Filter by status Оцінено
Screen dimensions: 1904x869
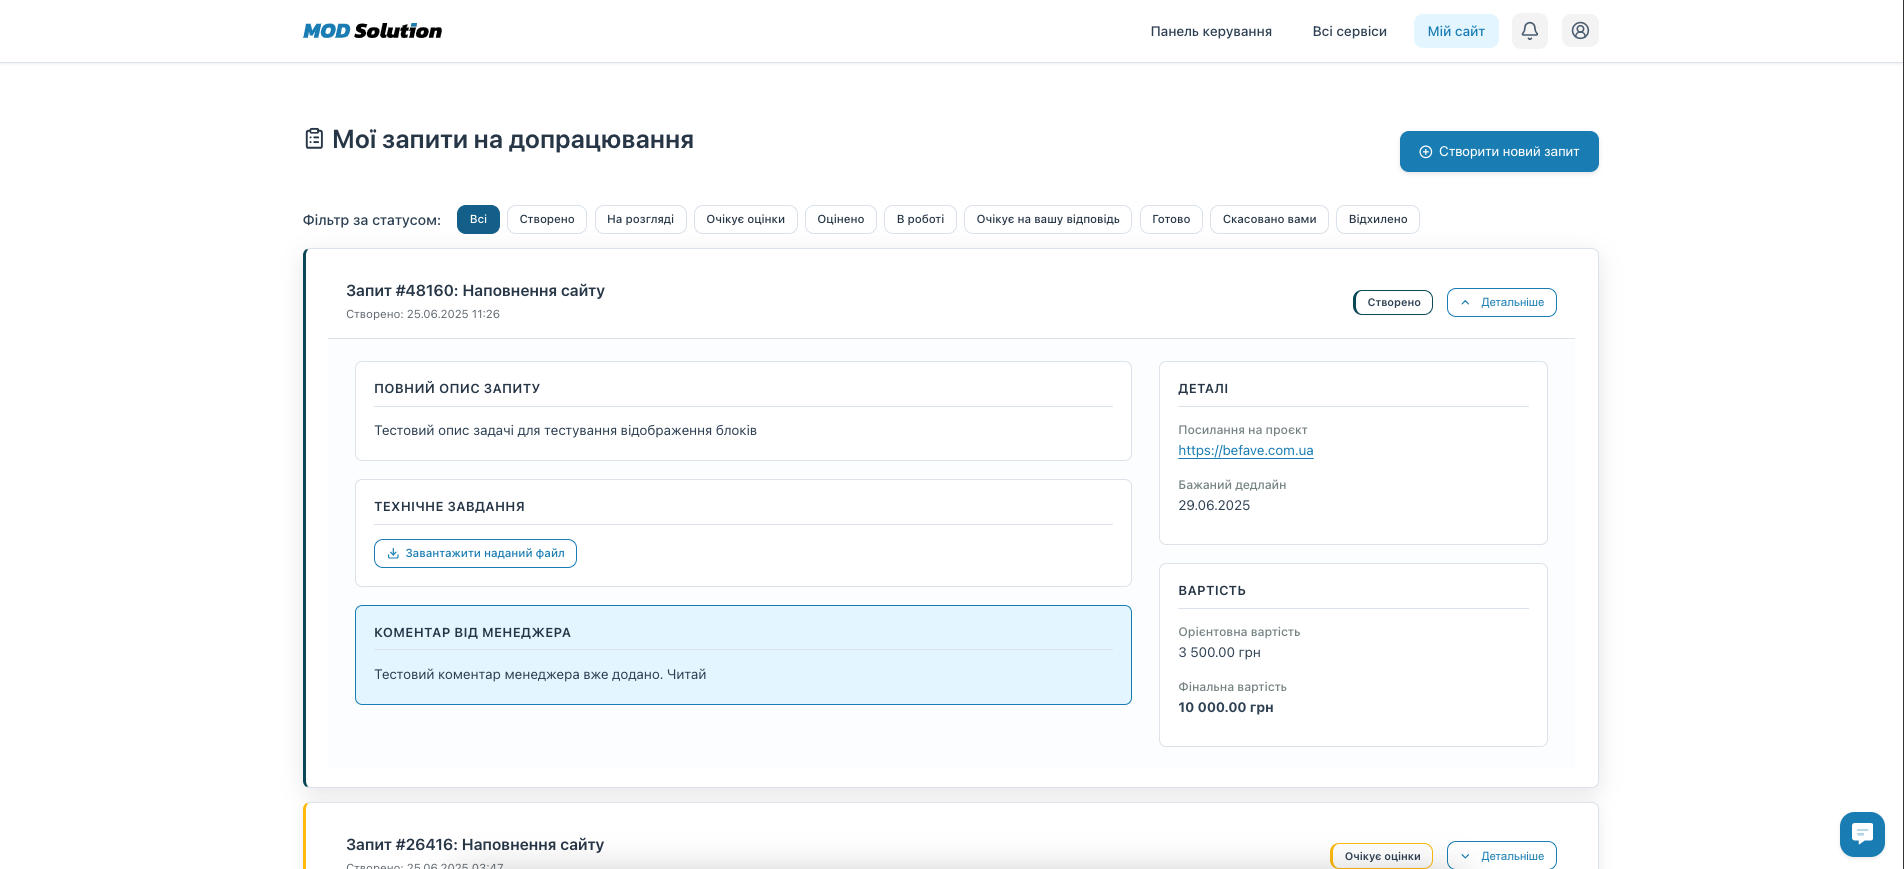(841, 219)
